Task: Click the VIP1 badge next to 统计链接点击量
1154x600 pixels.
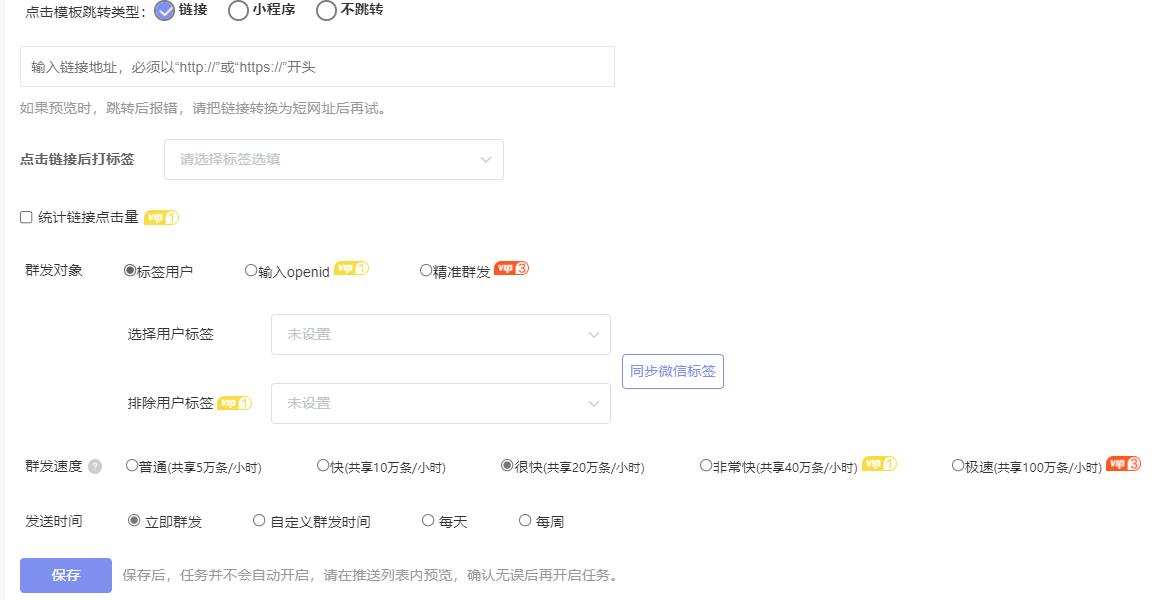Action: coord(160,215)
